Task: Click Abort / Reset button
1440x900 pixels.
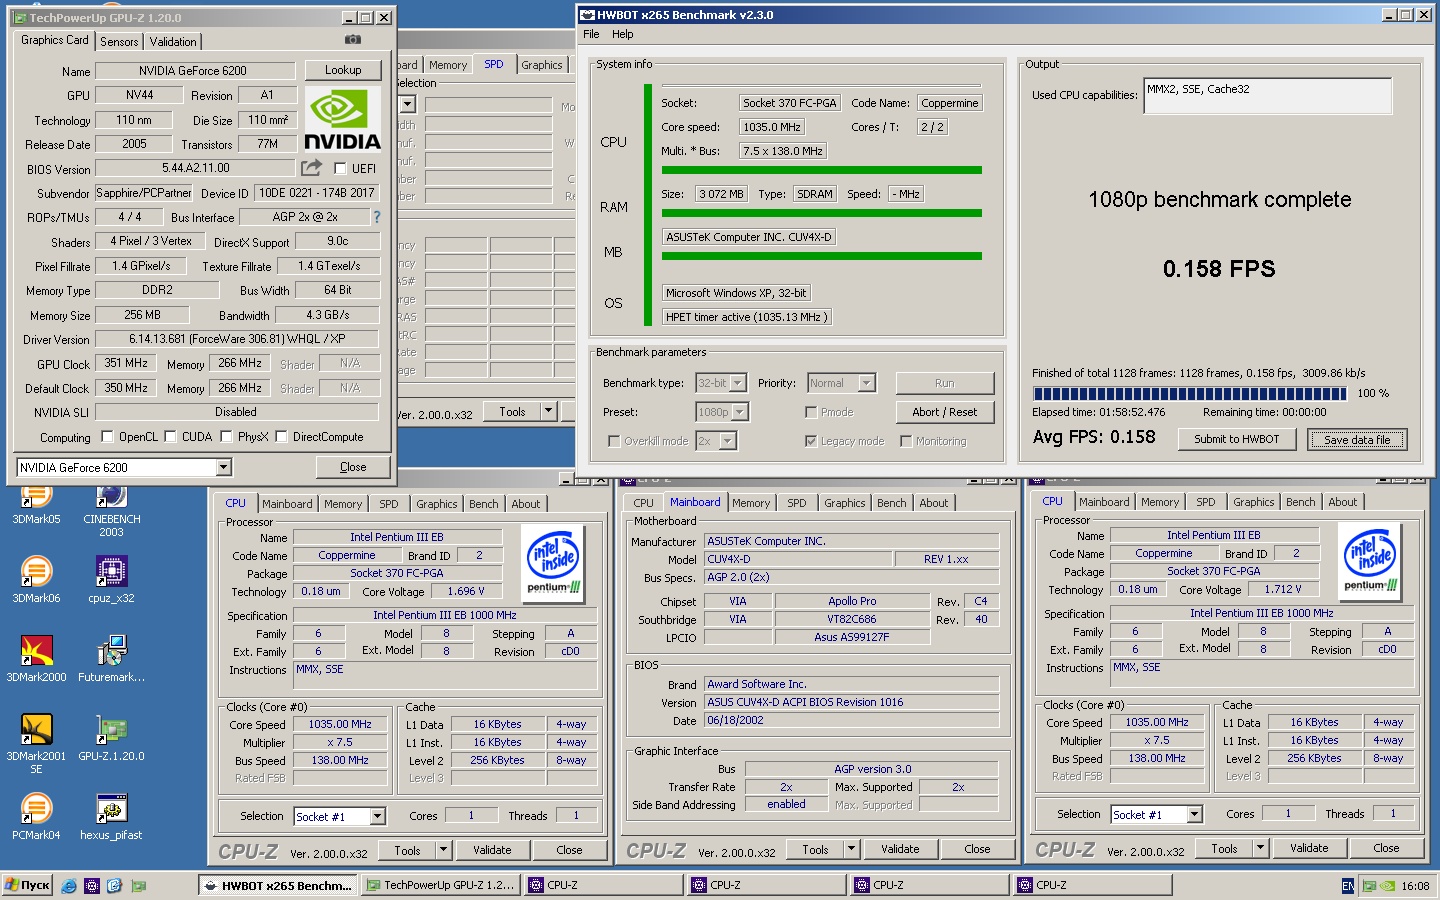Action: pos(944,412)
